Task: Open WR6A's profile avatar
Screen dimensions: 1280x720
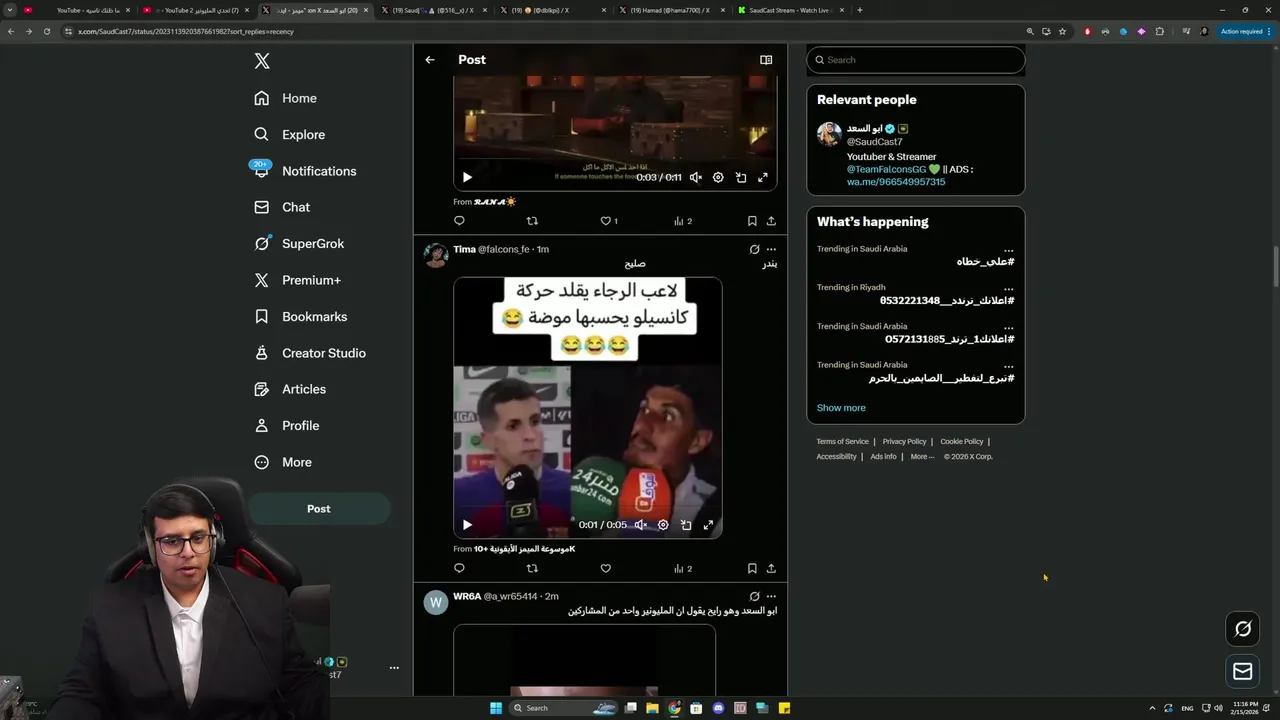Action: [436, 602]
